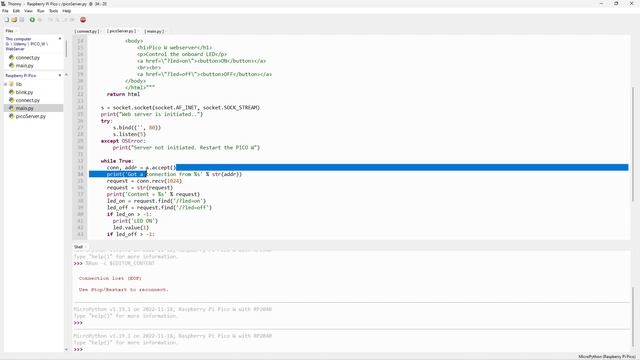This screenshot has width=640, height=360.
Task: Expand the lib folder tree node
Action: (6, 84)
